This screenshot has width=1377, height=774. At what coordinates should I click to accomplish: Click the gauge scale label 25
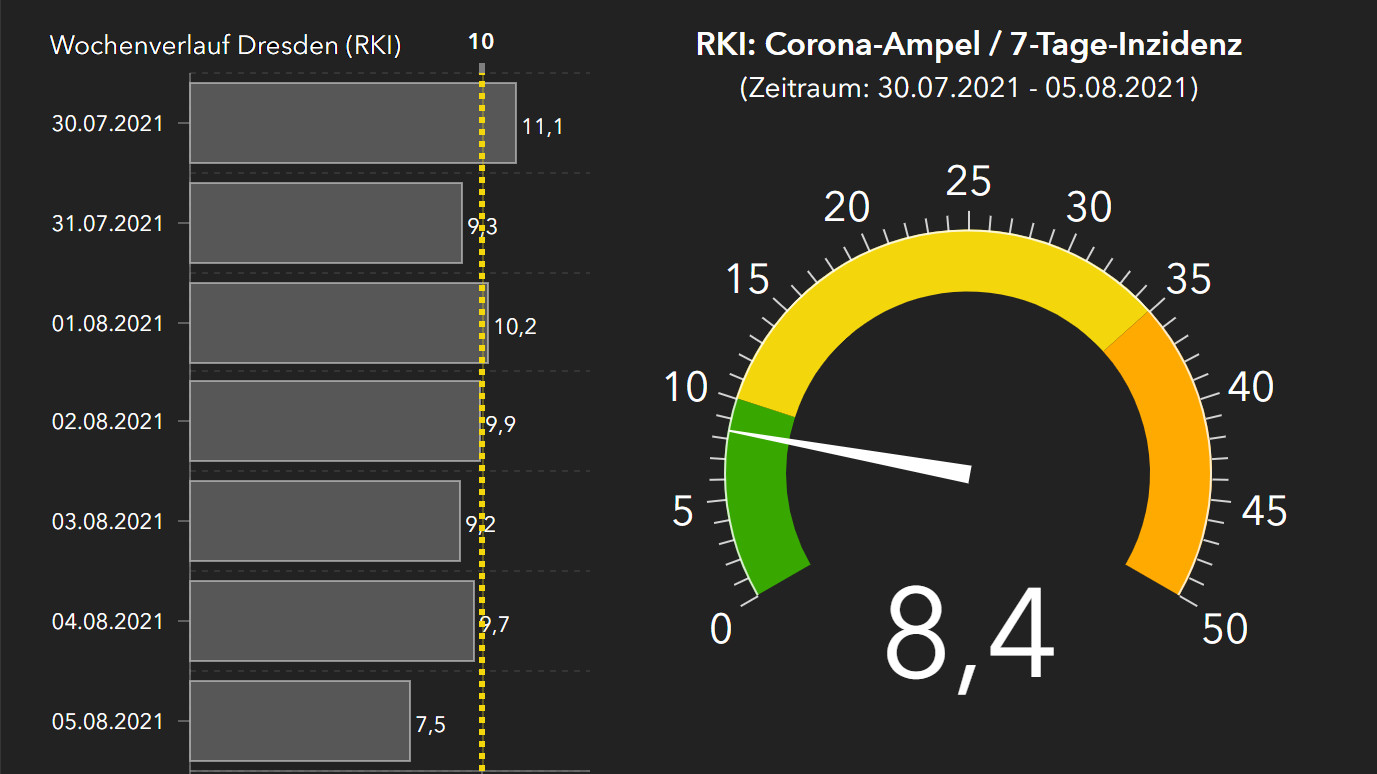[968, 181]
